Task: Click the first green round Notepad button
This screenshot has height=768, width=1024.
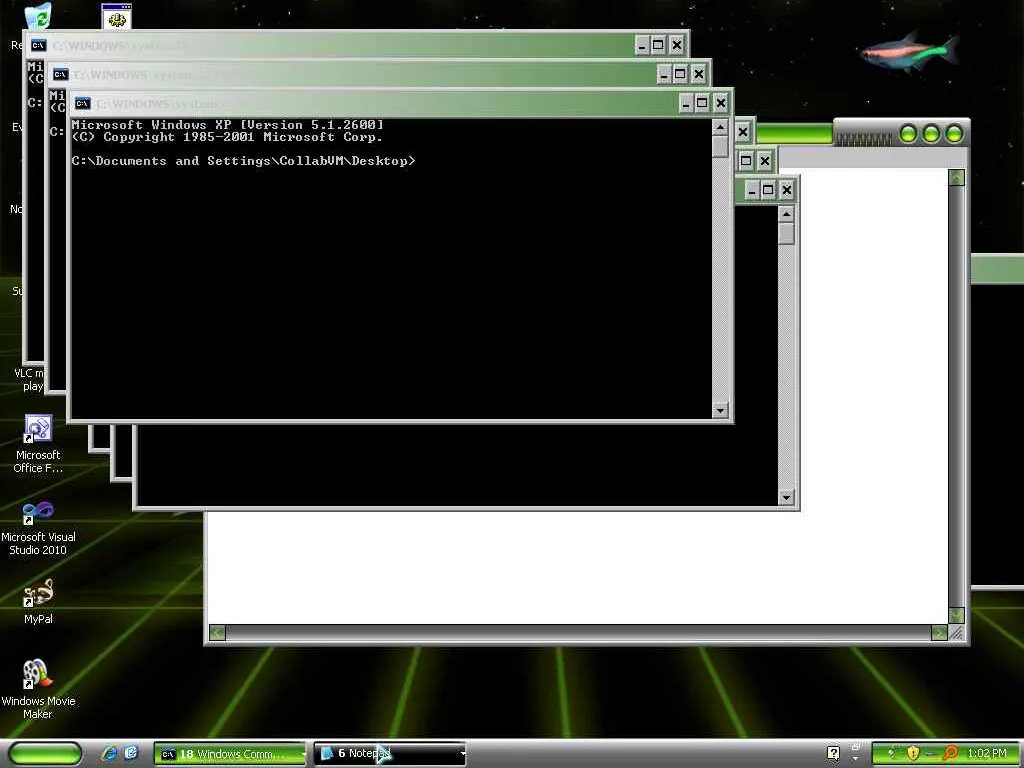Action: click(908, 134)
